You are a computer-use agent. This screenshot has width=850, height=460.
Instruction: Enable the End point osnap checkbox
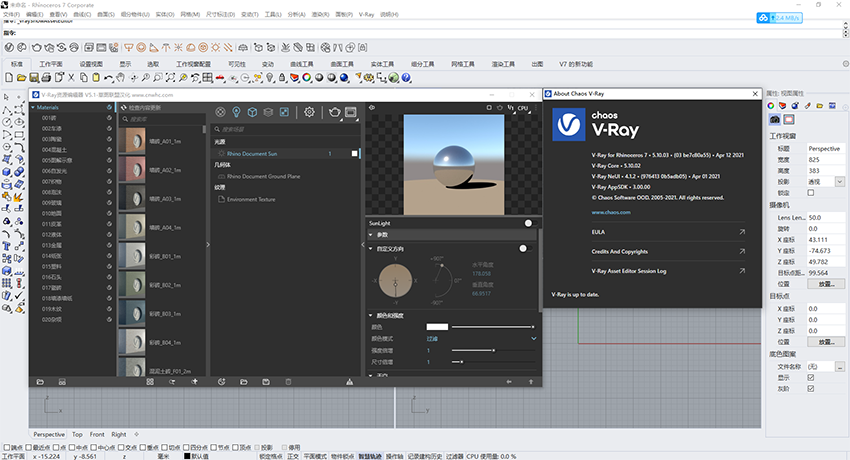pos(7,448)
